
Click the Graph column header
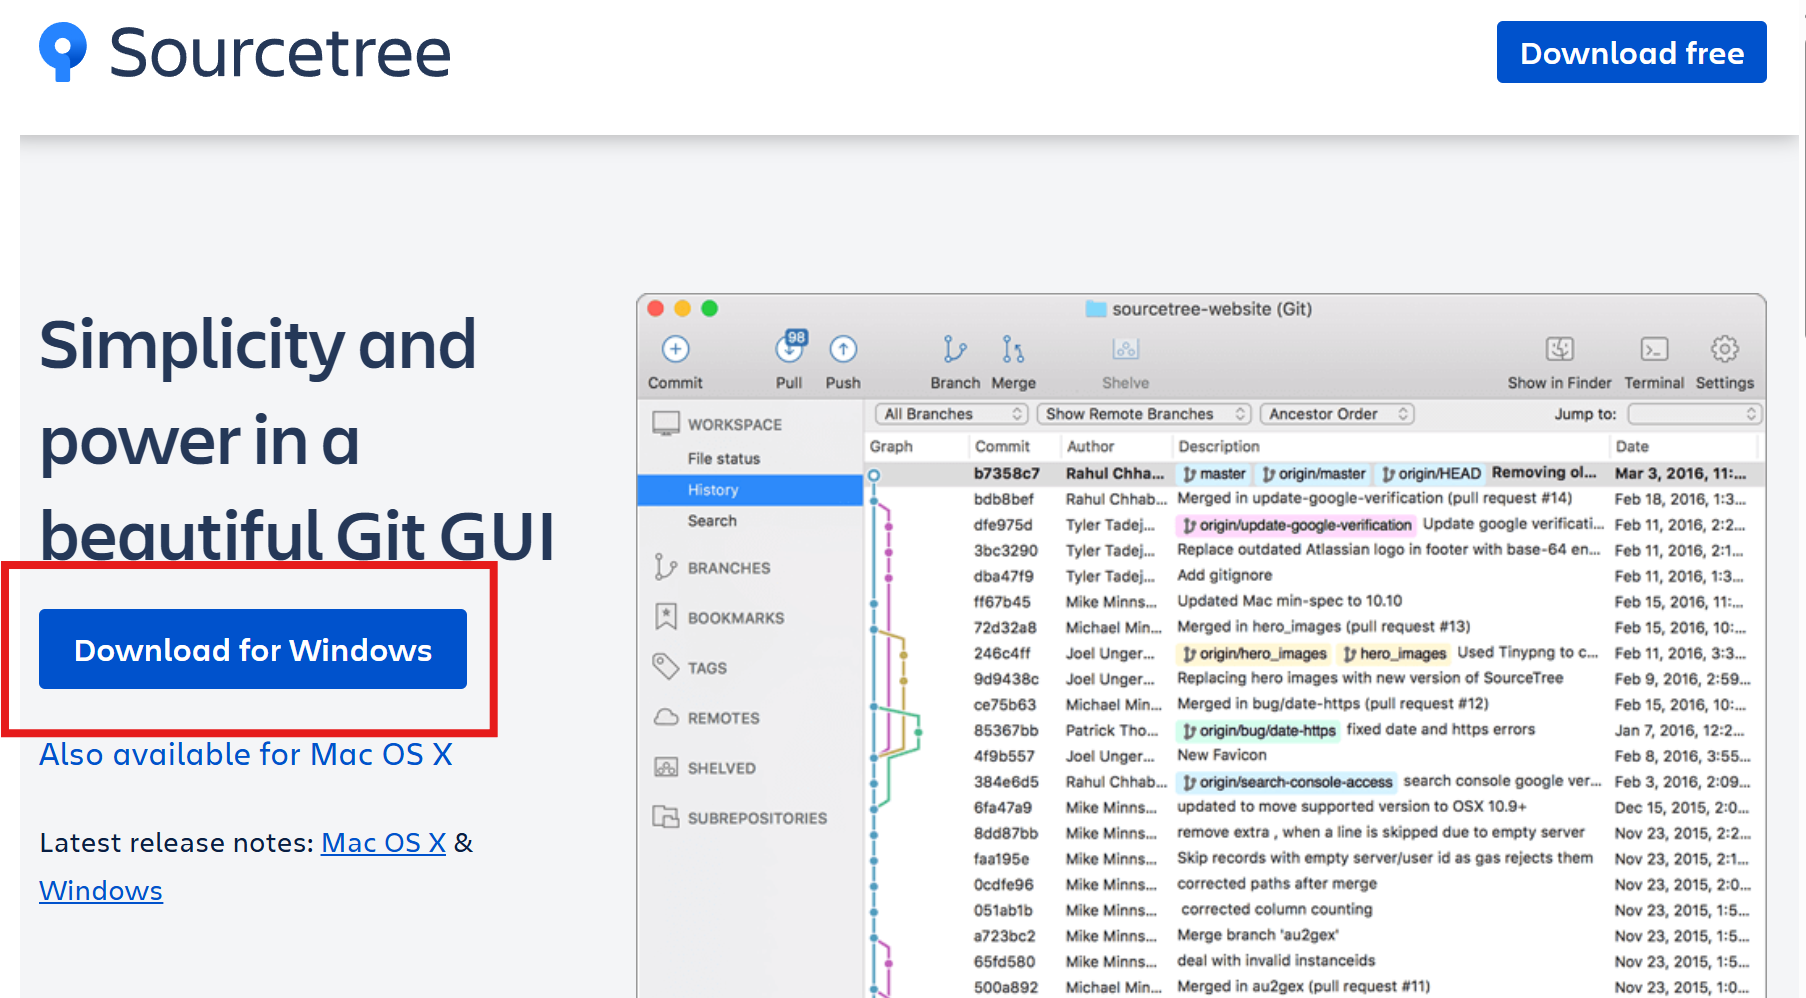tap(891, 446)
